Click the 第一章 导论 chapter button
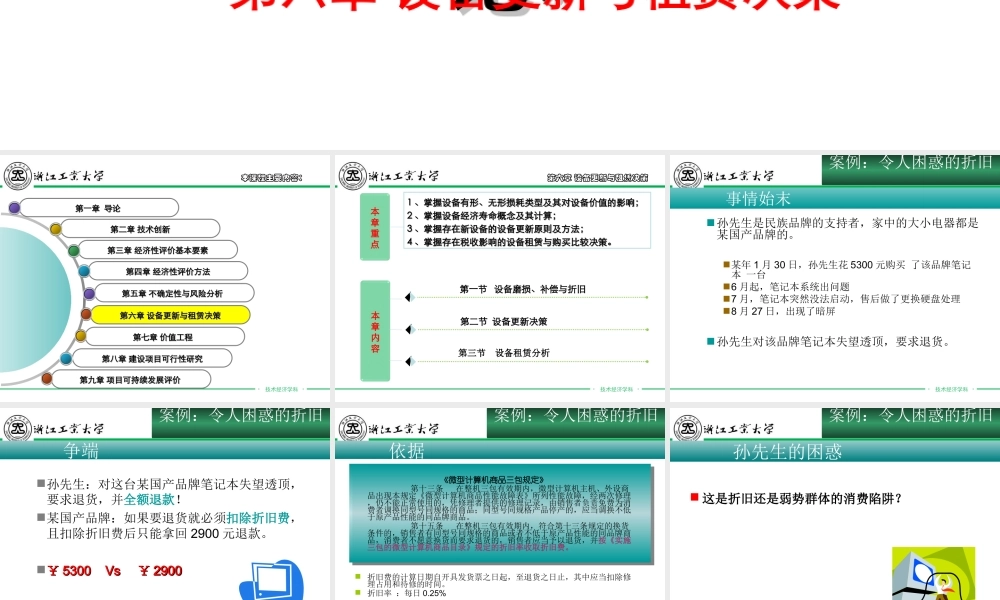 click(x=98, y=207)
